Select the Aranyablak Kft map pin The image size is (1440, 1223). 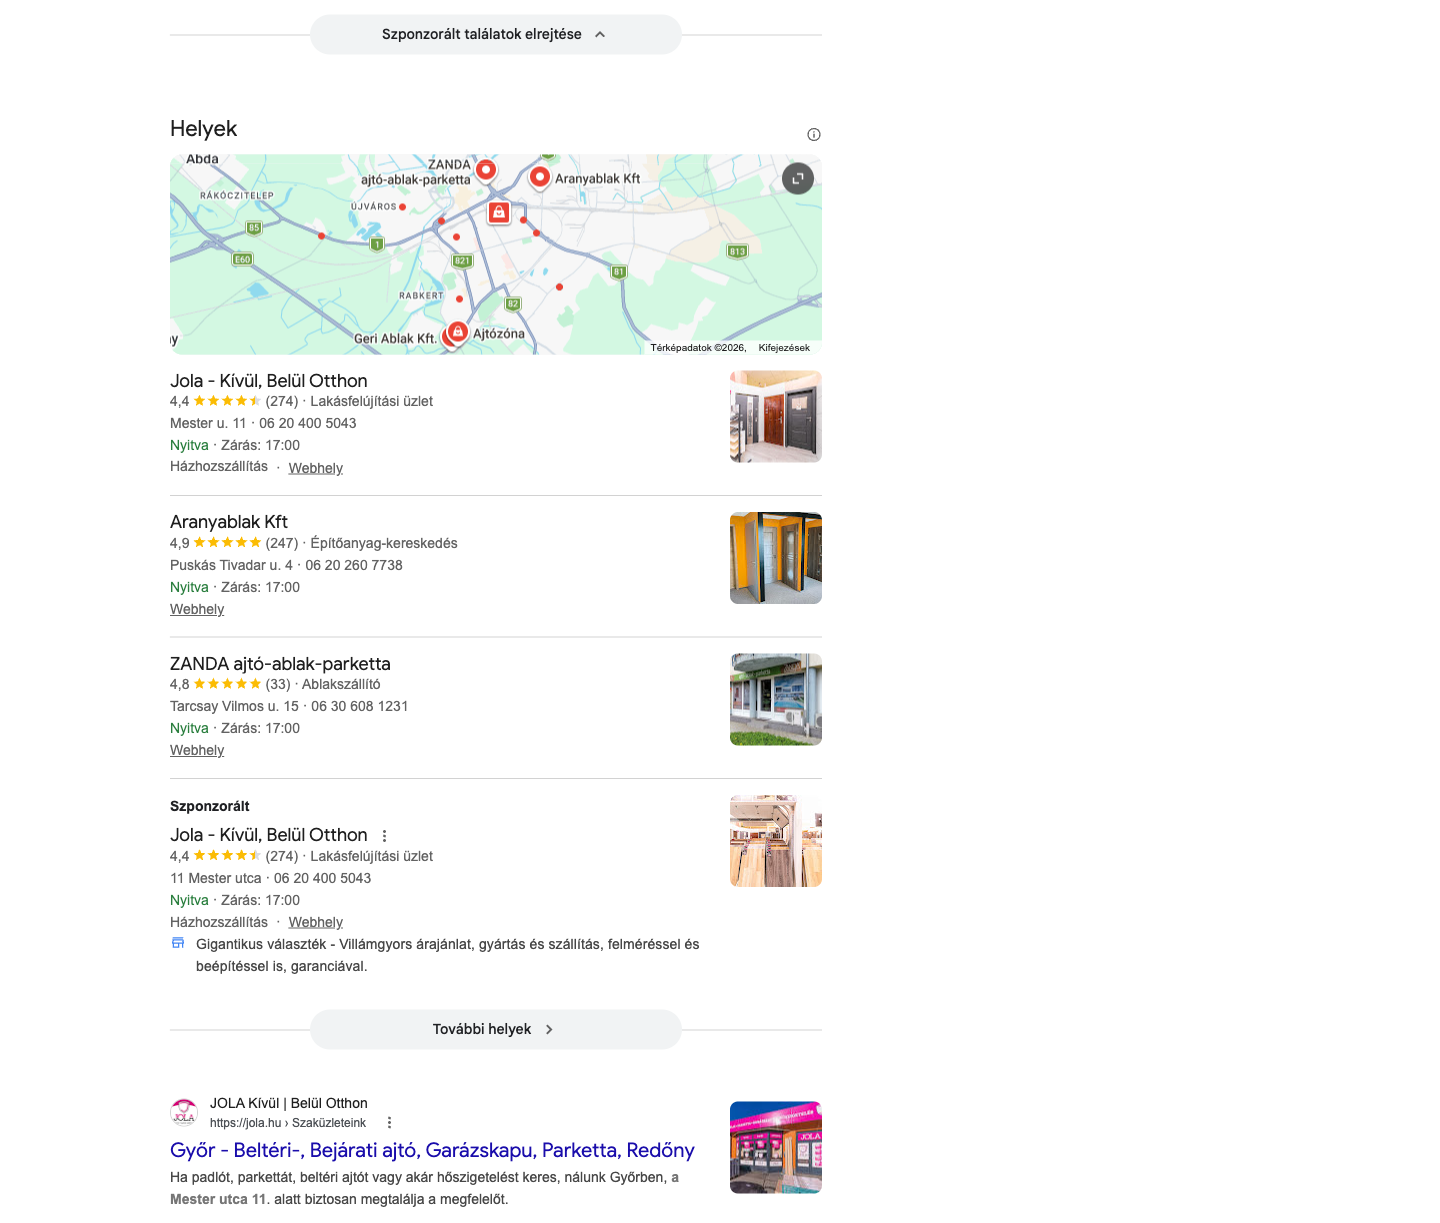[540, 178]
